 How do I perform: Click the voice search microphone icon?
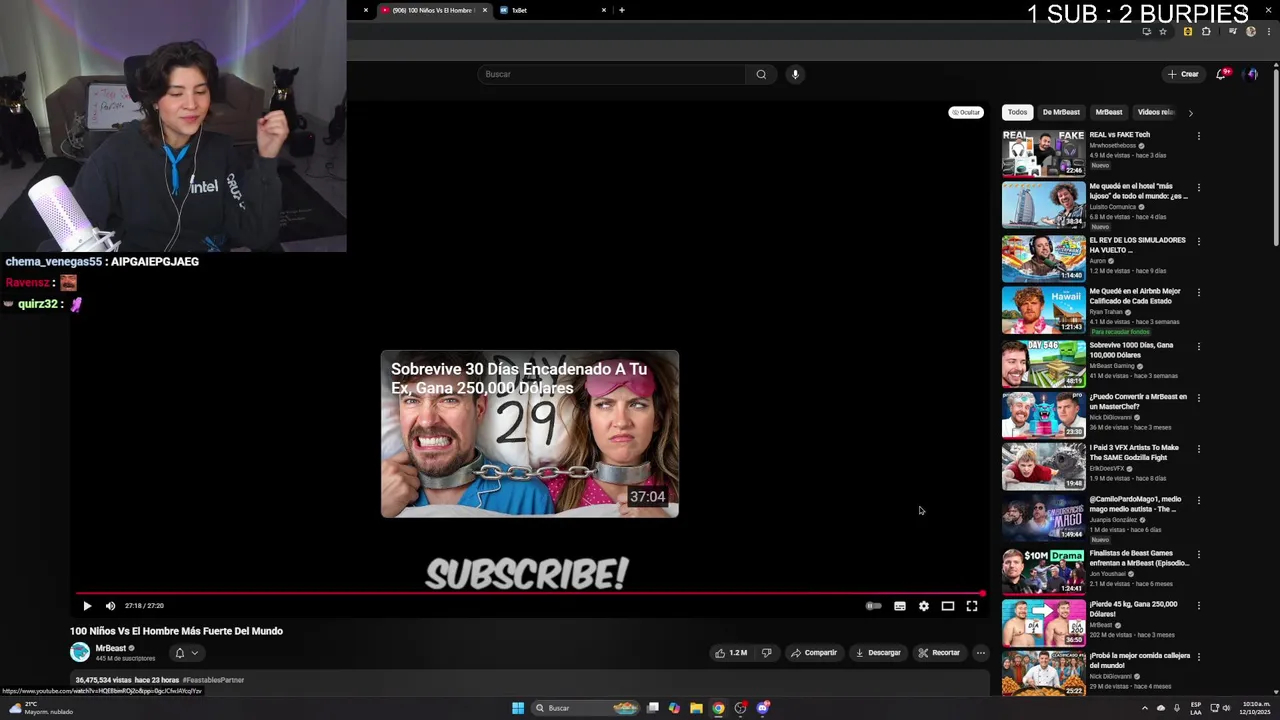[795, 74]
